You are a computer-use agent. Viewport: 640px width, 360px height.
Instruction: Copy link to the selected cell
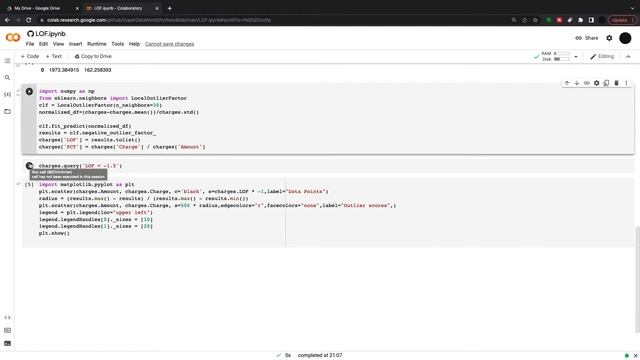(587, 83)
